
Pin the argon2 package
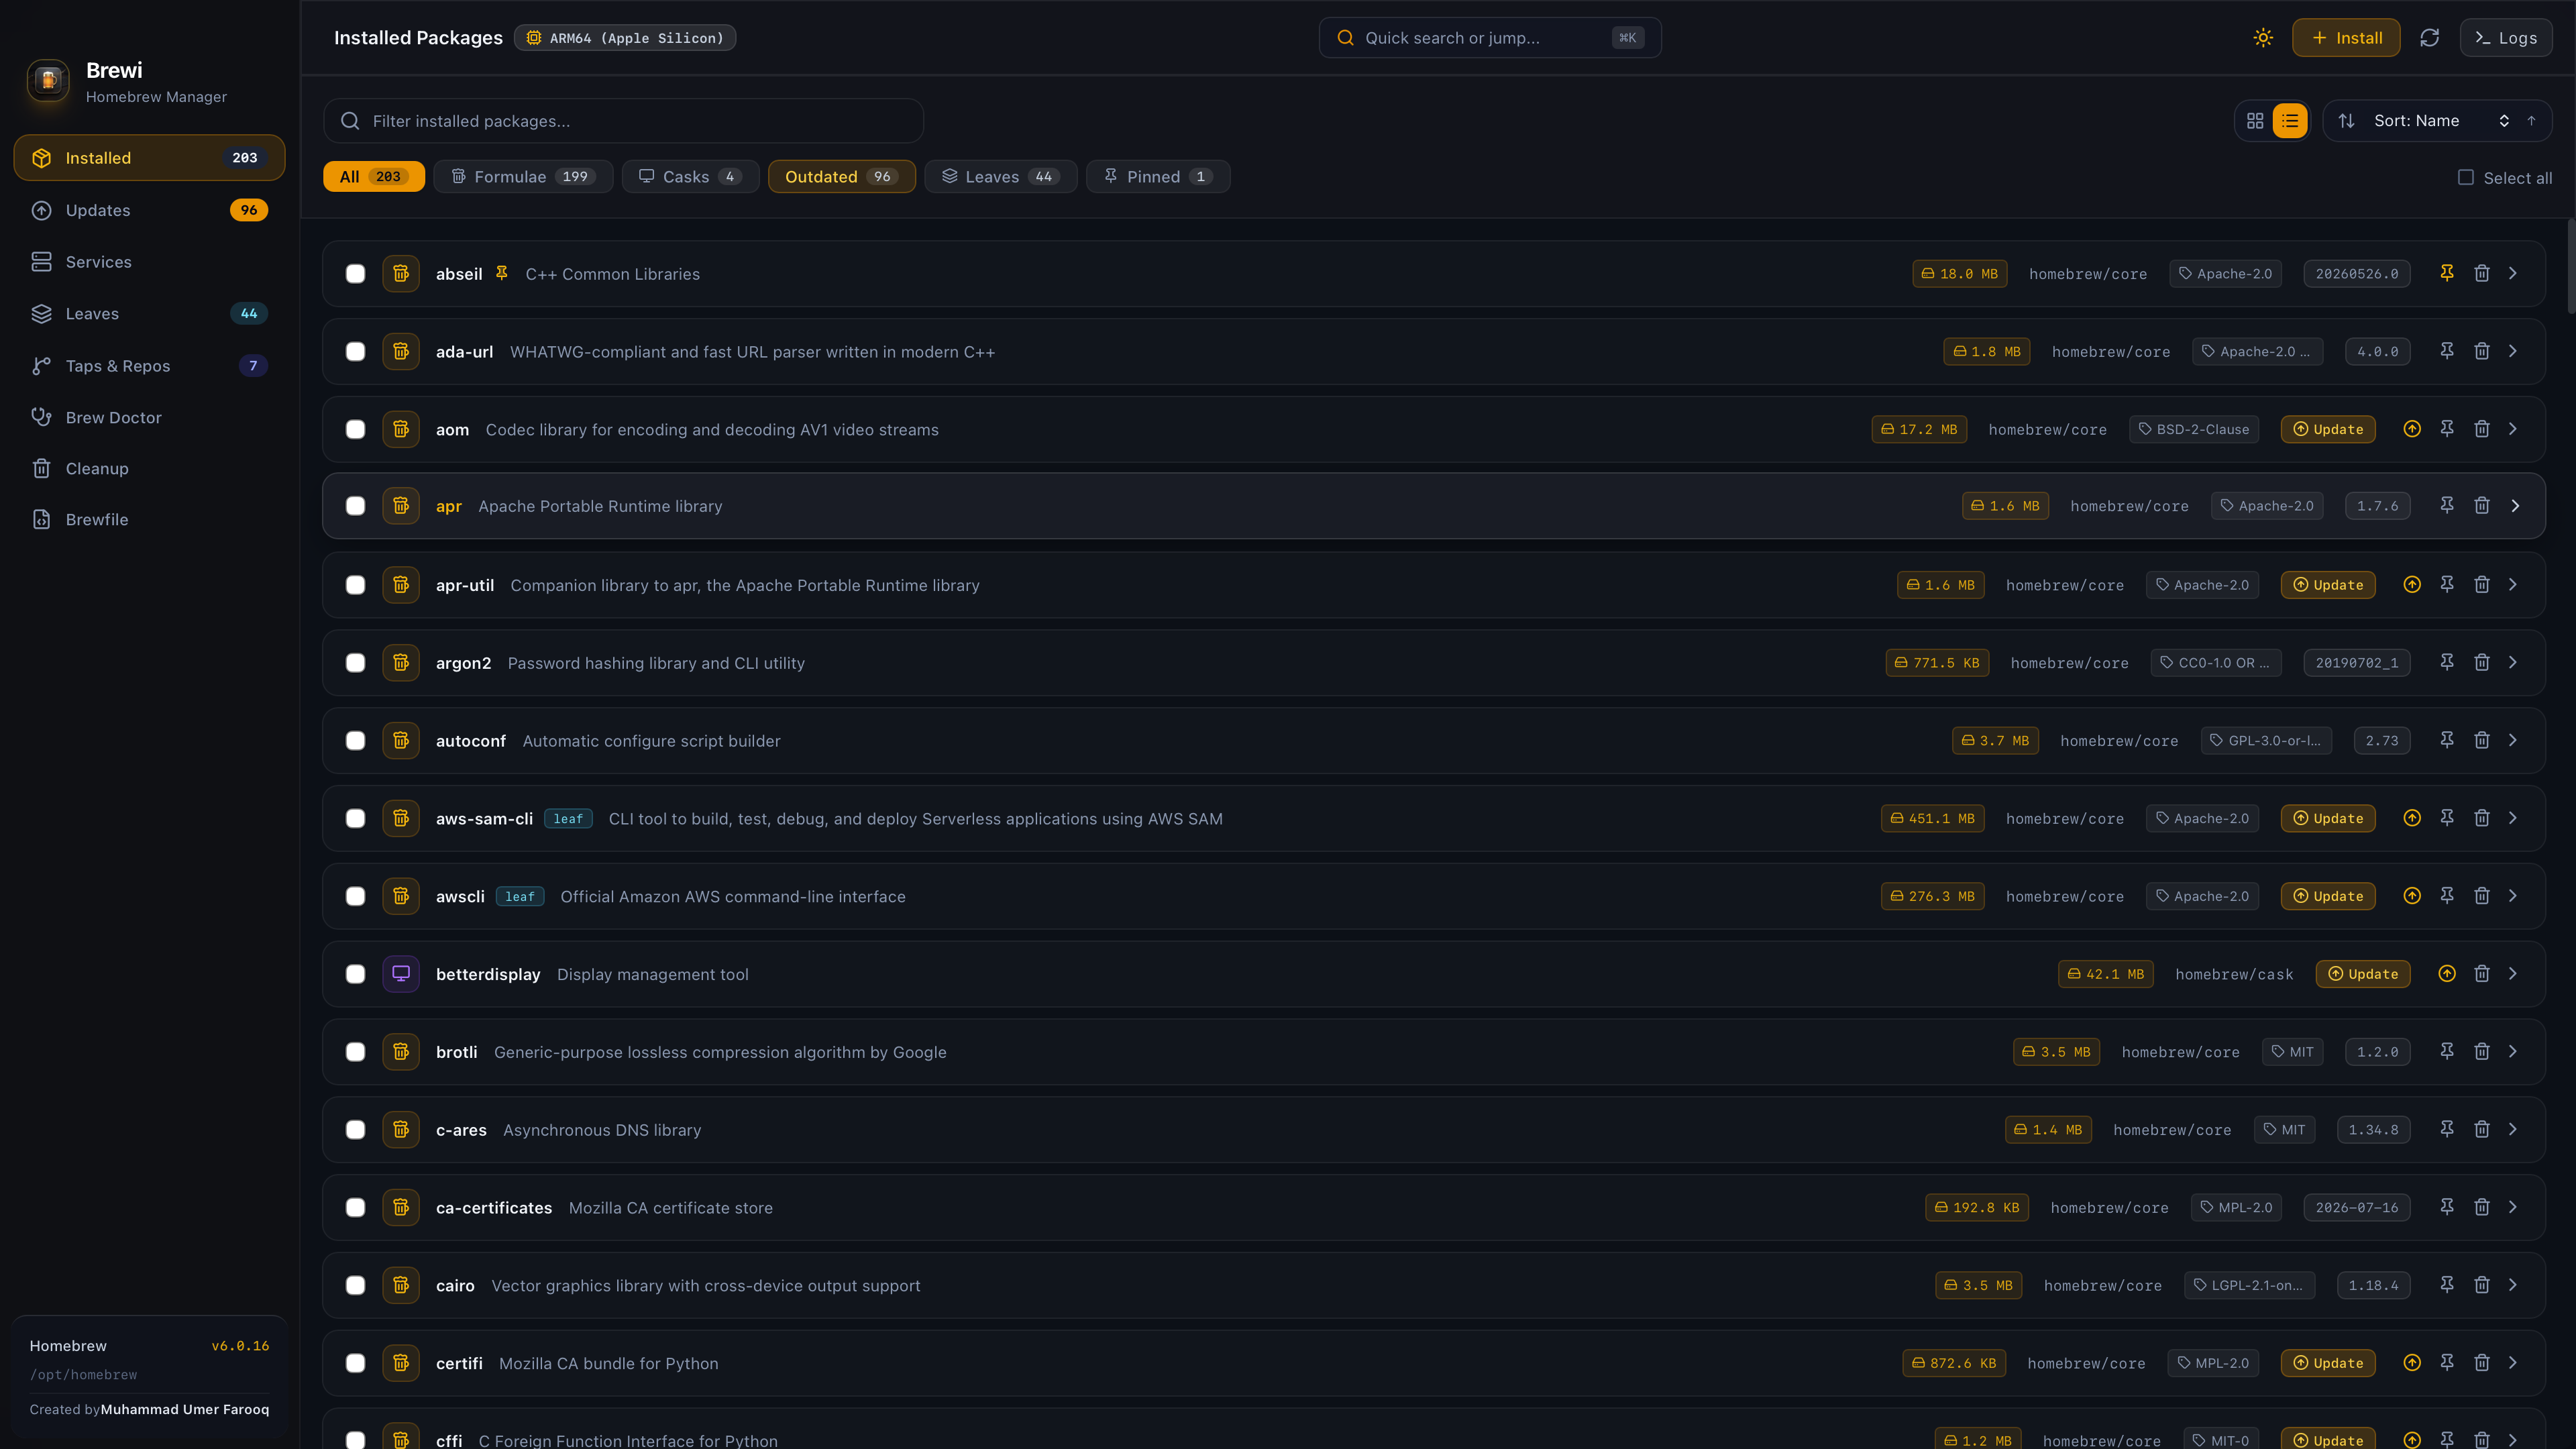click(2447, 662)
